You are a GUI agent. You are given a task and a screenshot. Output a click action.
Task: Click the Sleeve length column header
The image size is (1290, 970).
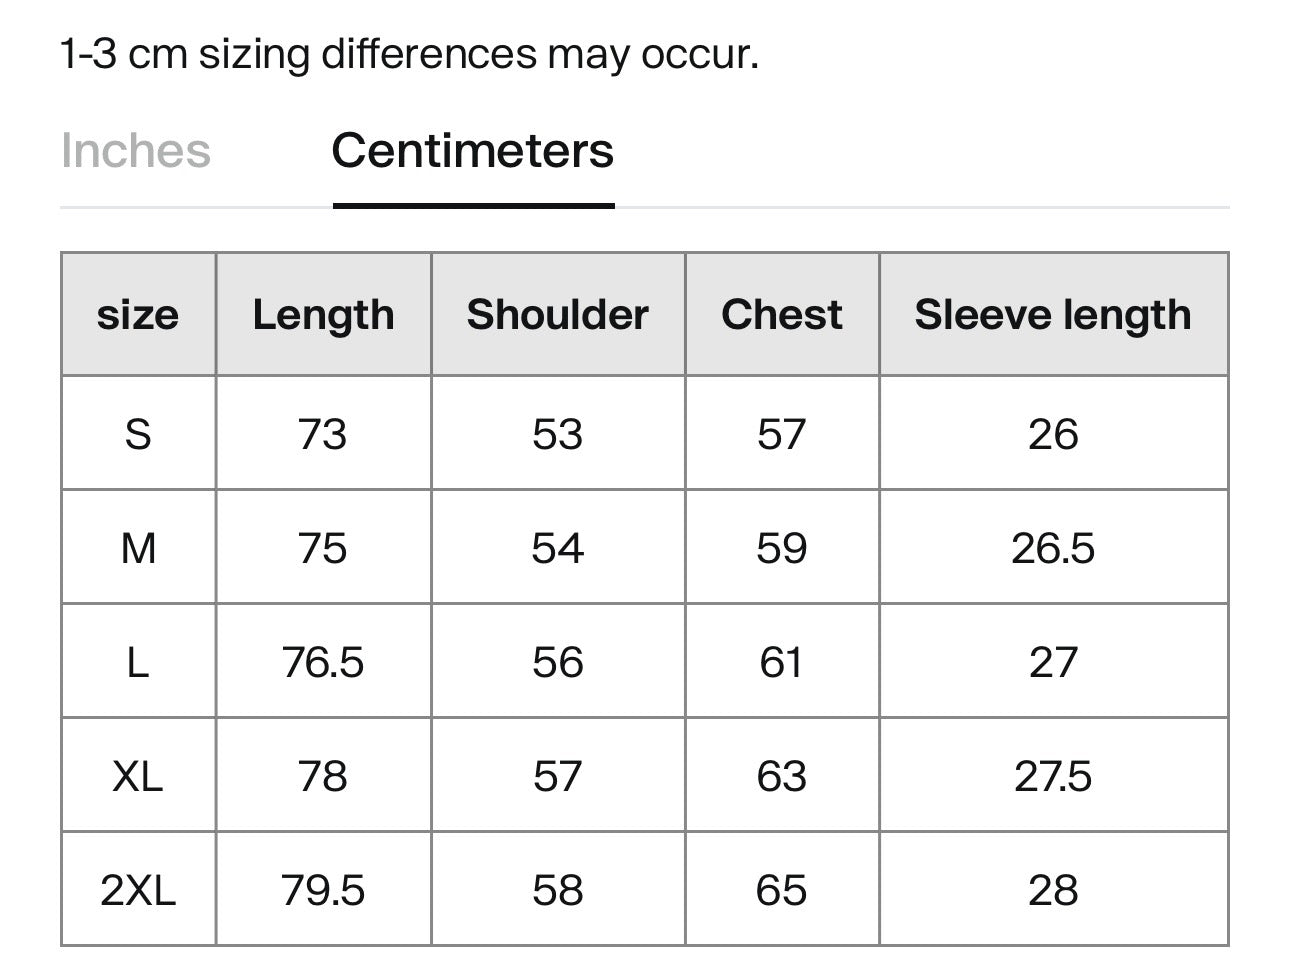click(x=1052, y=314)
